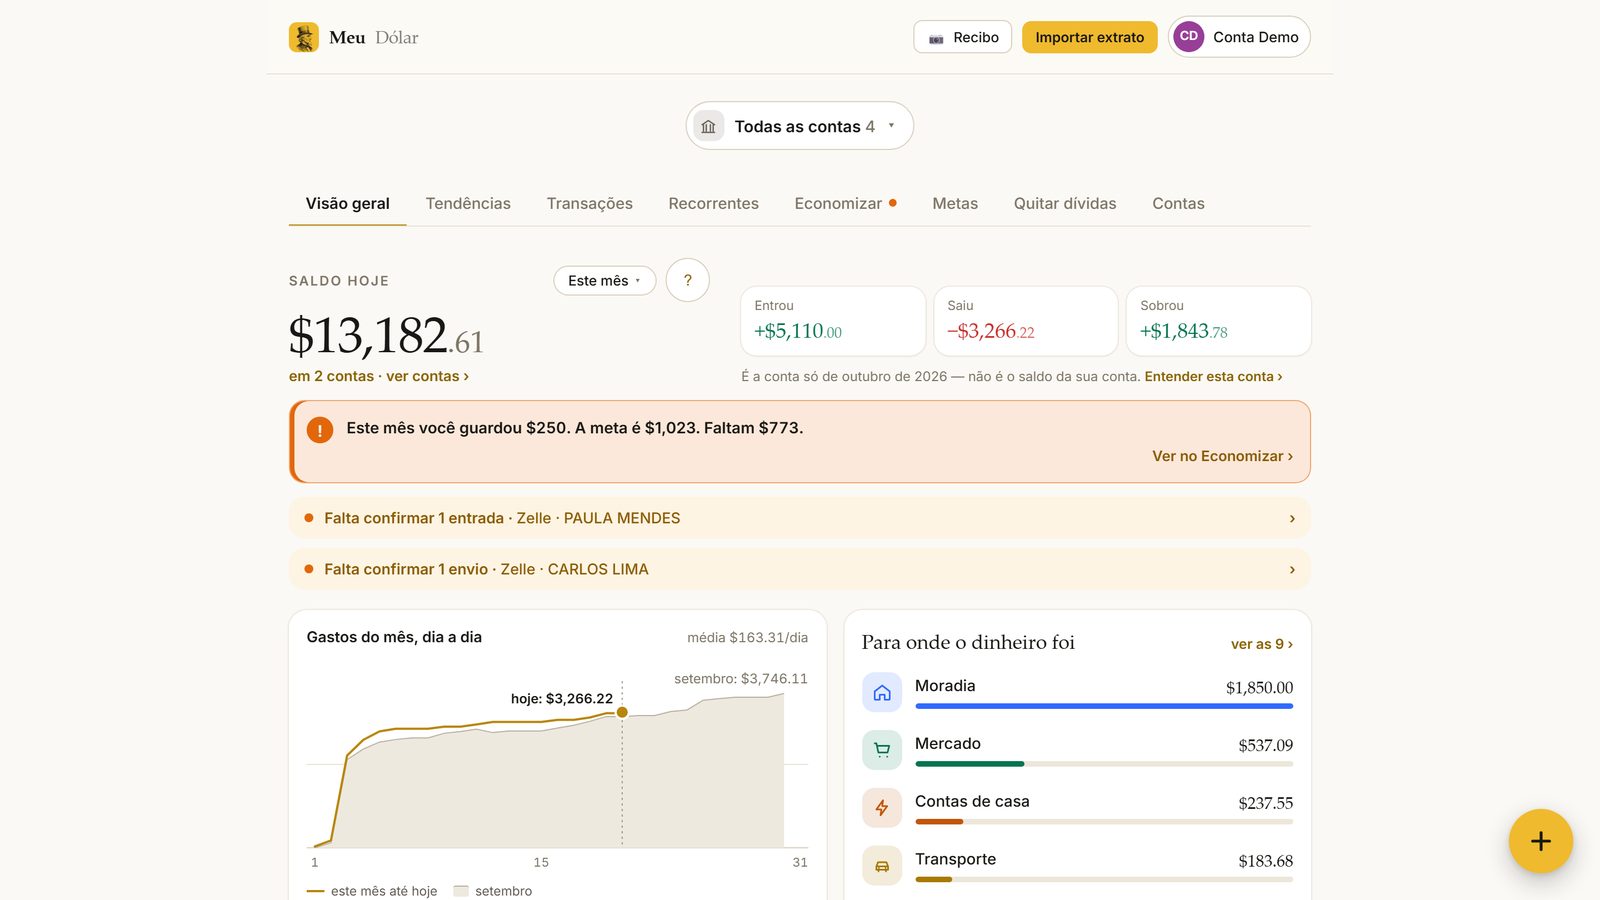This screenshot has width=1600, height=900.
Task: Click the Entrou +$5,110.00 card
Action: pos(833,321)
